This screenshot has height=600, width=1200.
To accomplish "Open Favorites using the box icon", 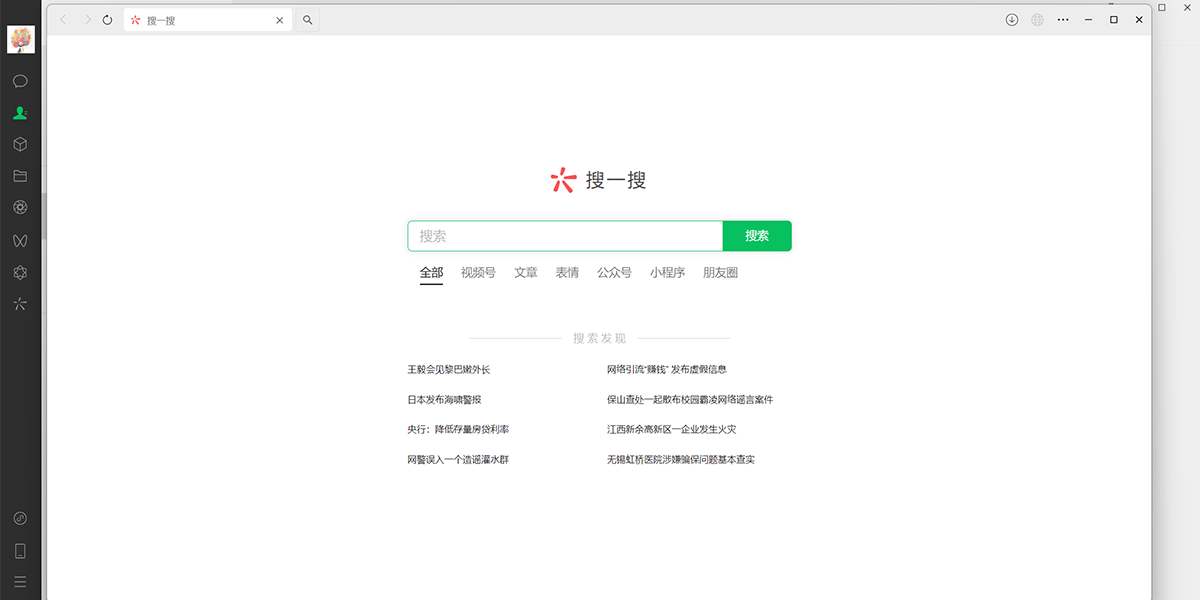I will [x=20, y=143].
